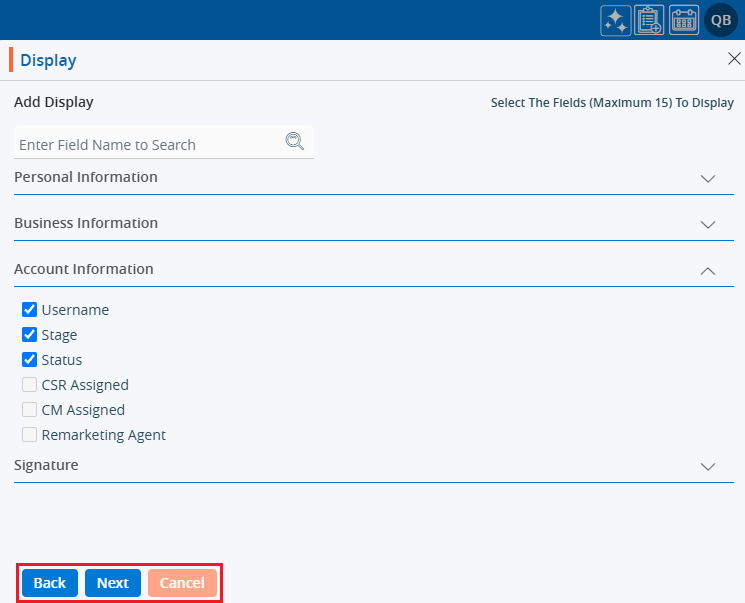Select the Remarketing Agent checkbox

[x=30, y=435]
